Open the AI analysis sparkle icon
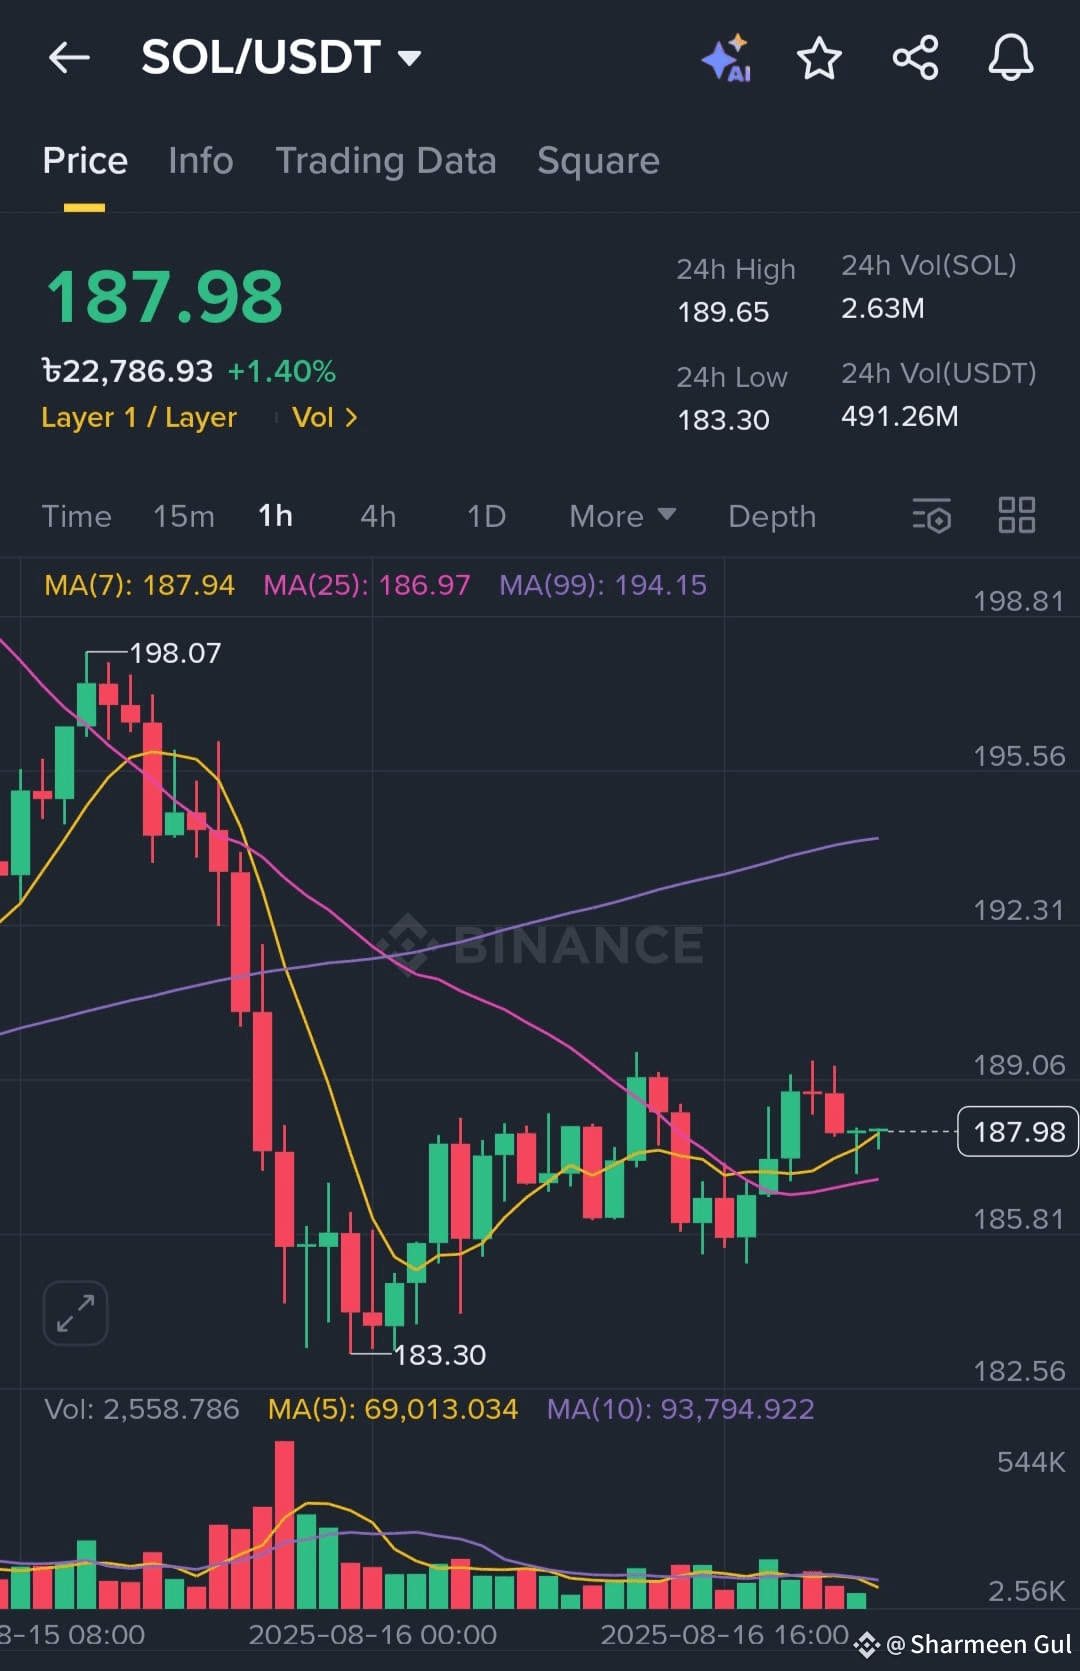 pyautogui.click(x=727, y=58)
